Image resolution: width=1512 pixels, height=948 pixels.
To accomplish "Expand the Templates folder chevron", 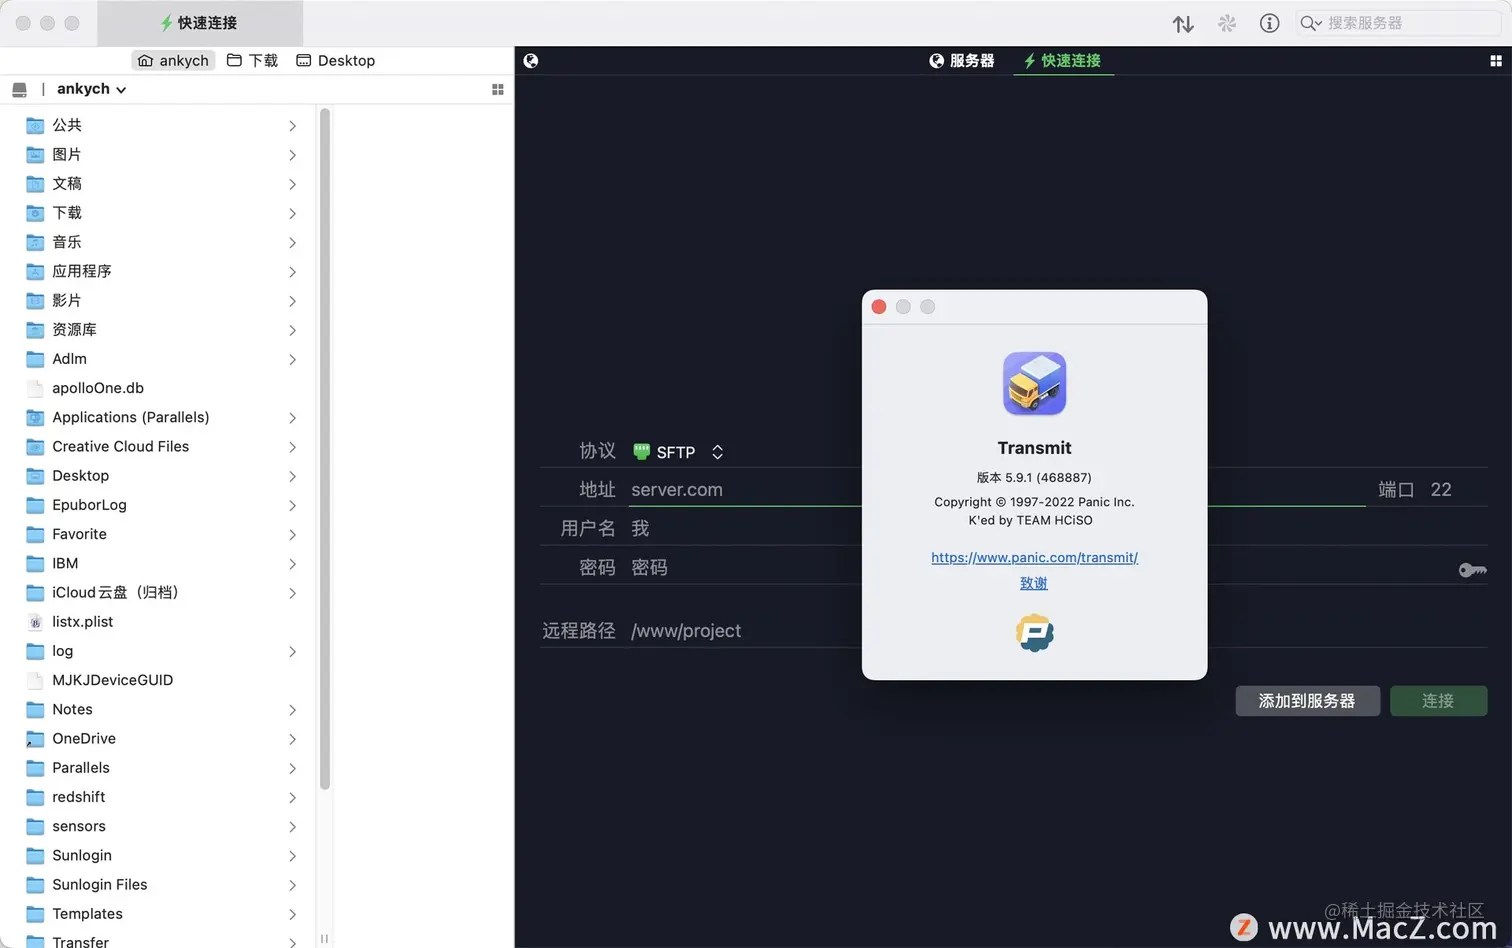I will (x=292, y=914).
